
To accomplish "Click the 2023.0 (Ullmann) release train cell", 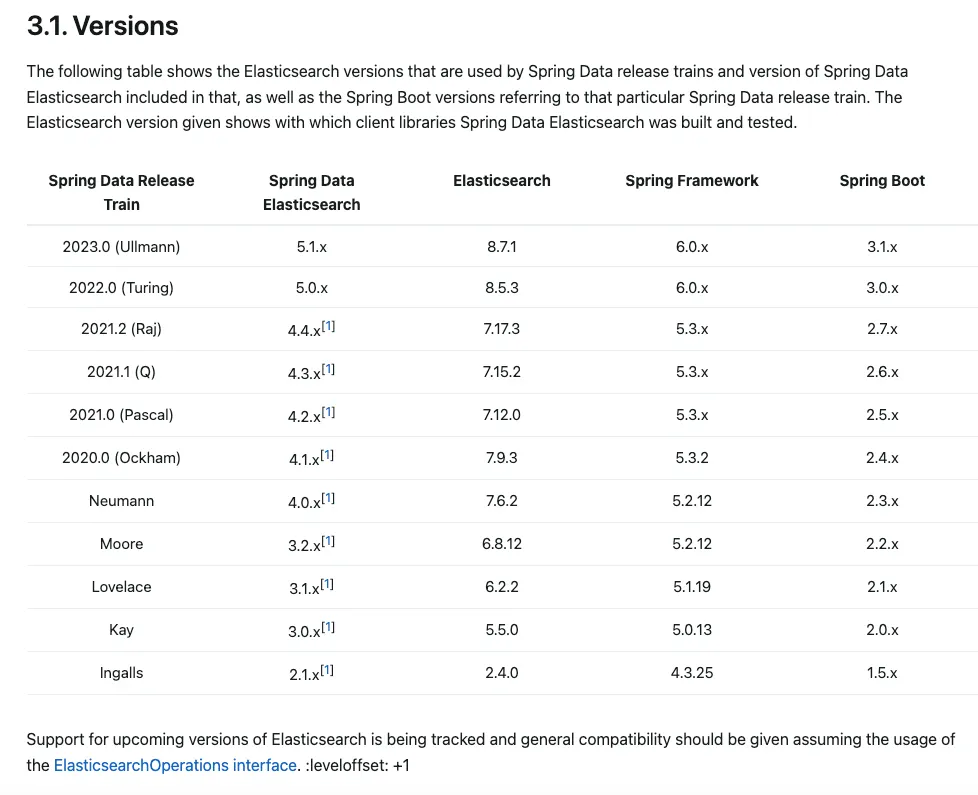I will 121,246.
